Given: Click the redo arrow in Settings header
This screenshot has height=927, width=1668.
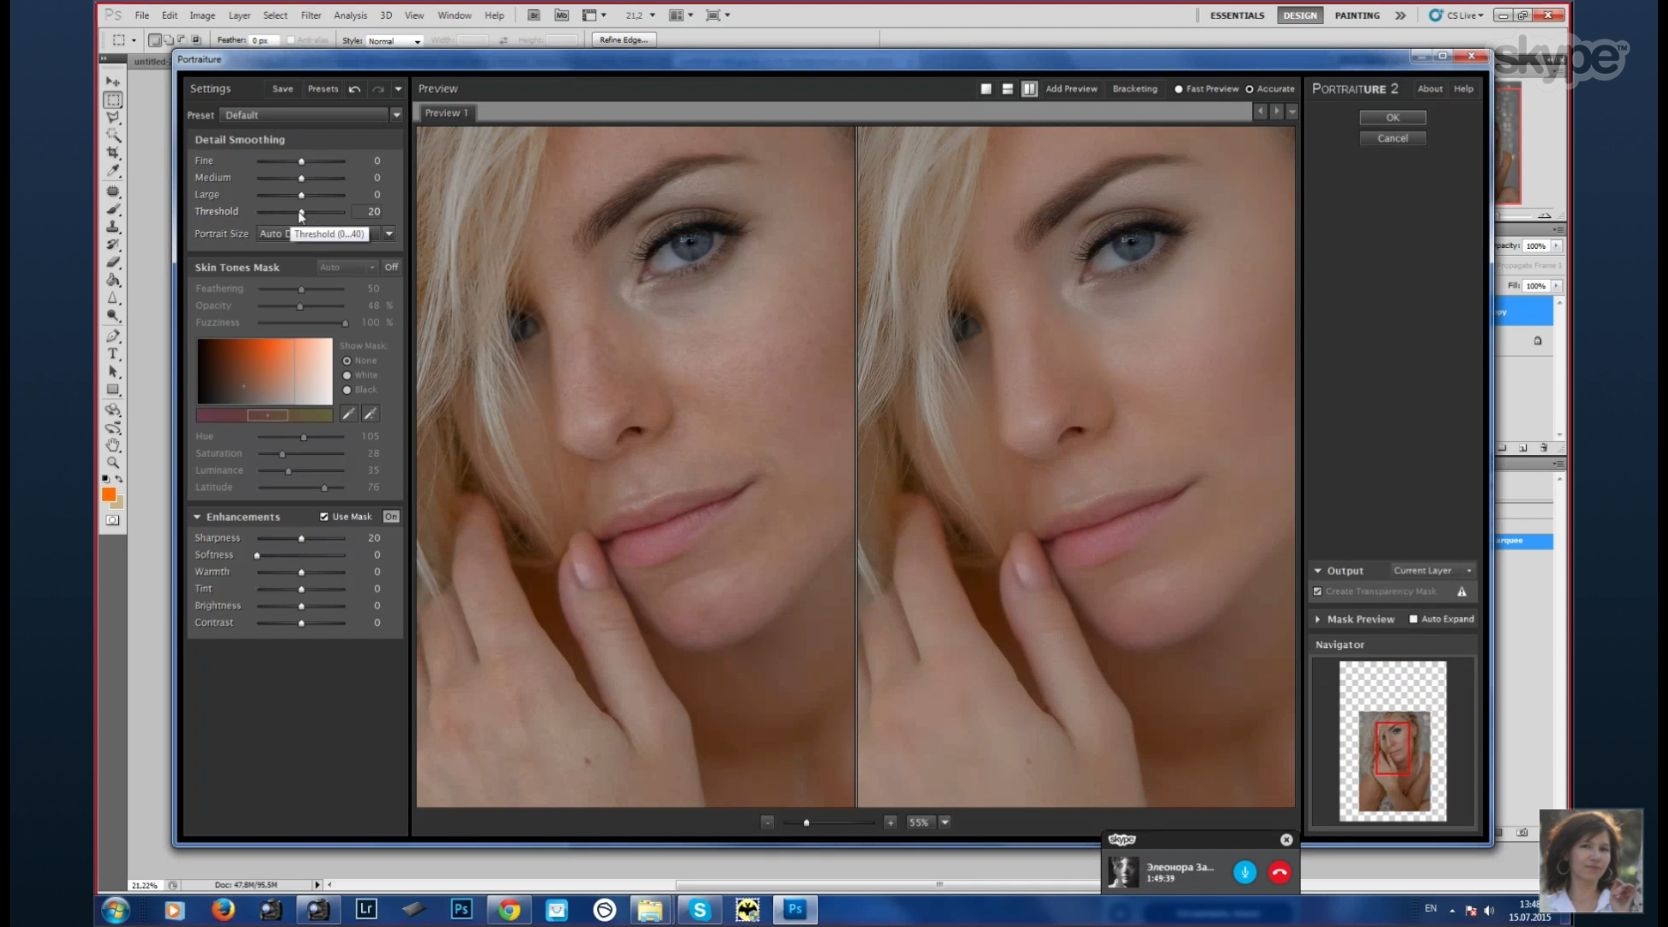Looking at the screenshot, I should pos(378,89).
